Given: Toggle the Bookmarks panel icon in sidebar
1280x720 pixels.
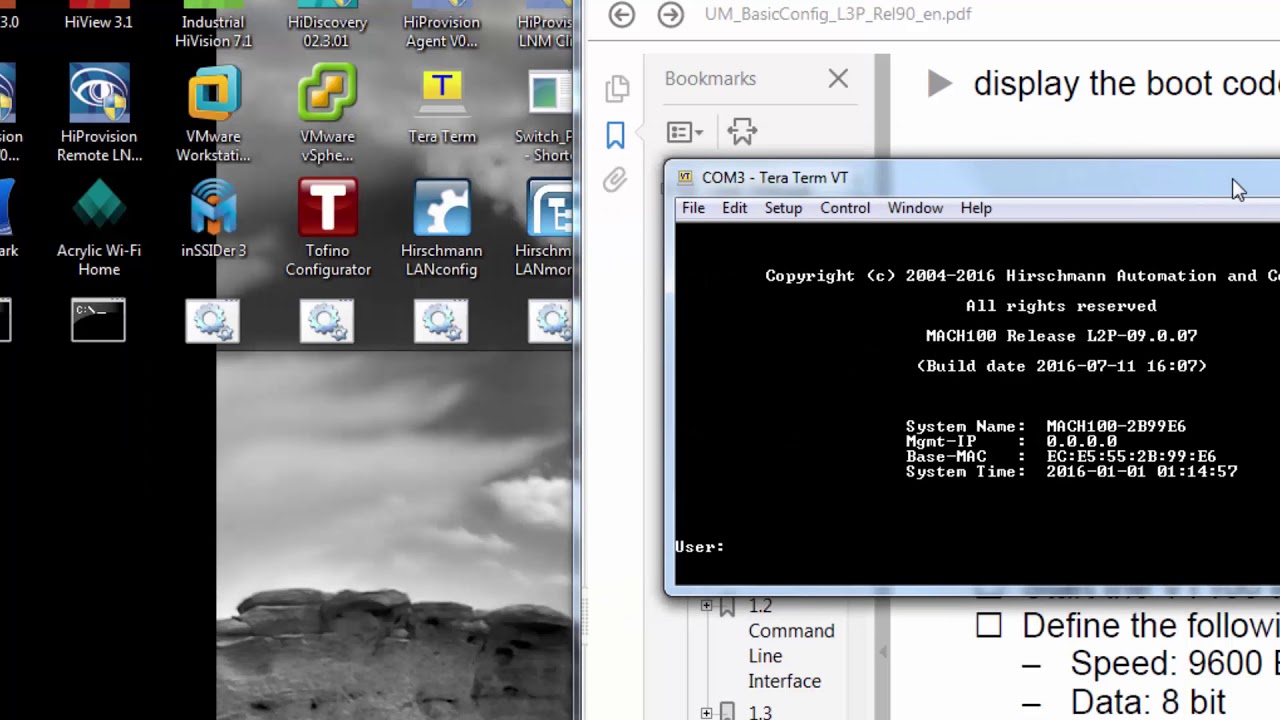Looking at the screenshot, I should click(x=615, y=134).
